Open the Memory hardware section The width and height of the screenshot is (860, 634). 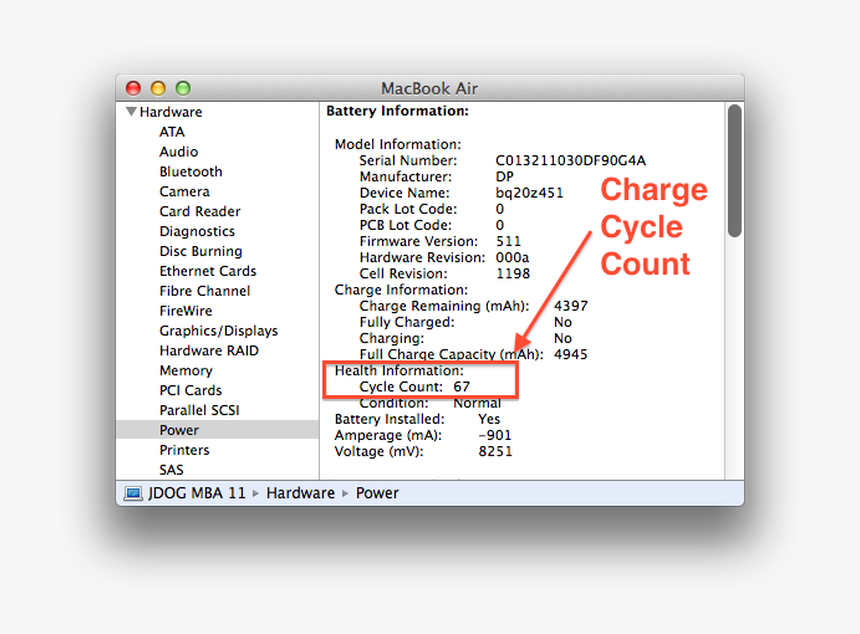186,371
